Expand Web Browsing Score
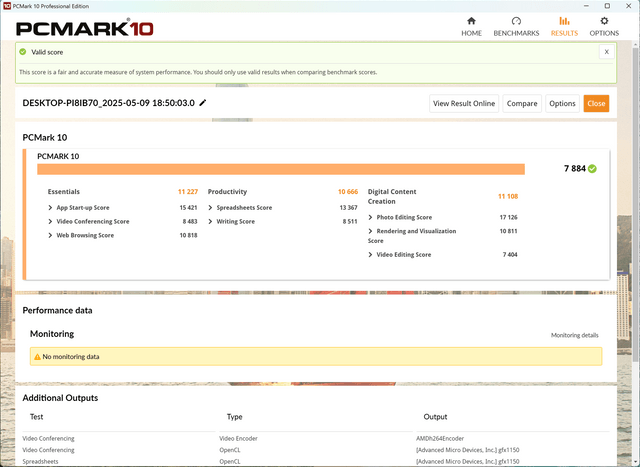 [x=50, y=236]
